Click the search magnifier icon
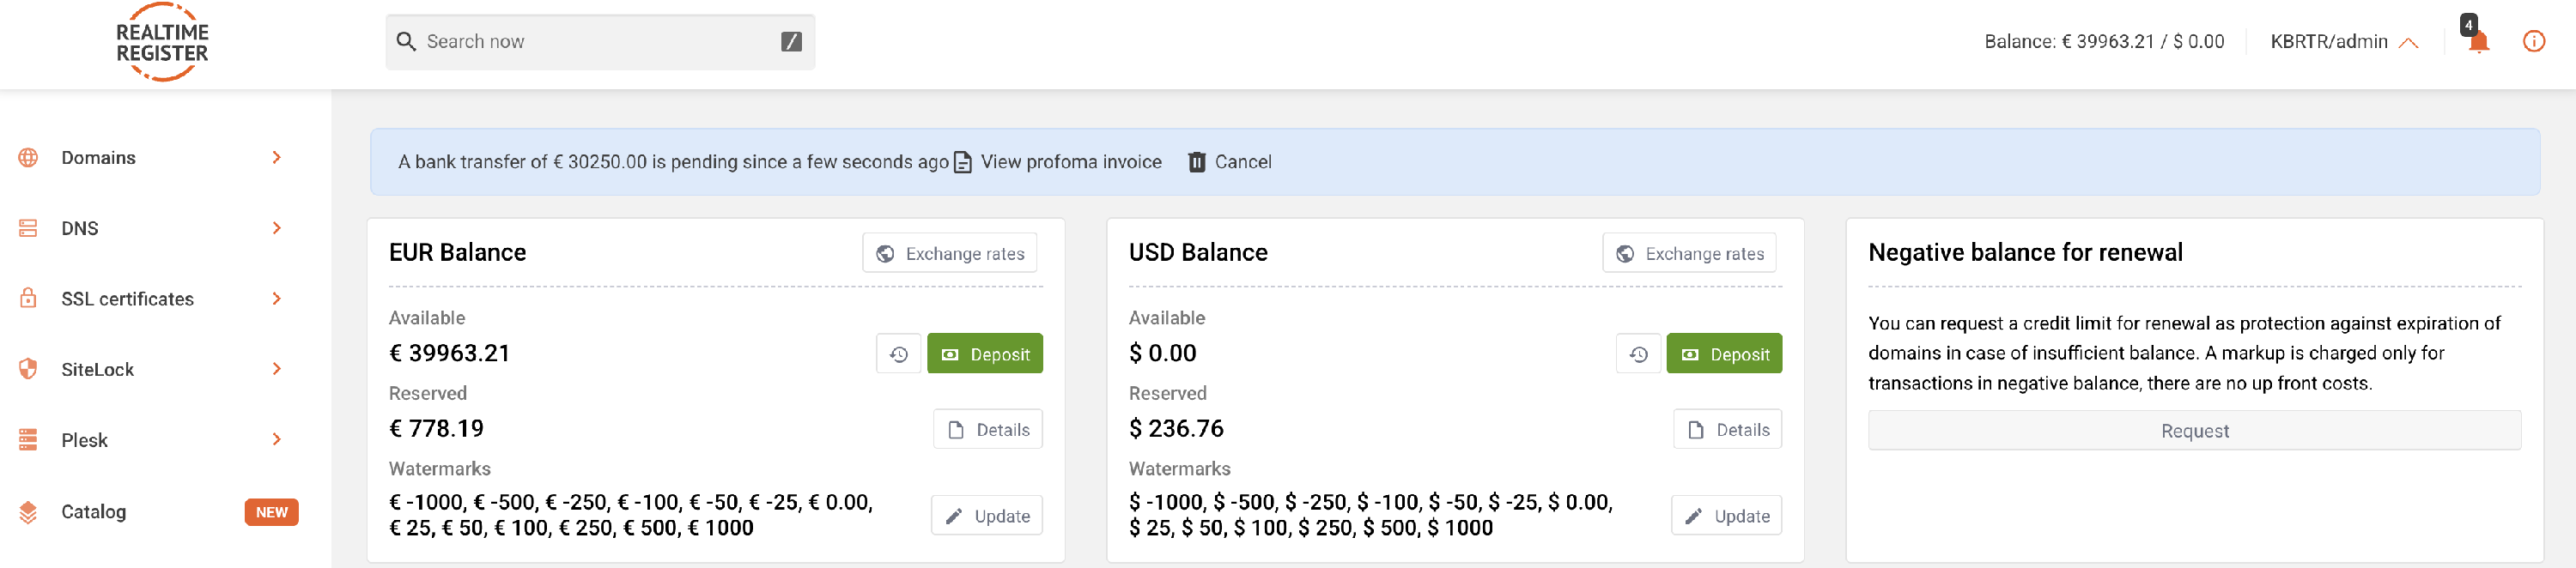2576x568 pixels. point(406,41)
